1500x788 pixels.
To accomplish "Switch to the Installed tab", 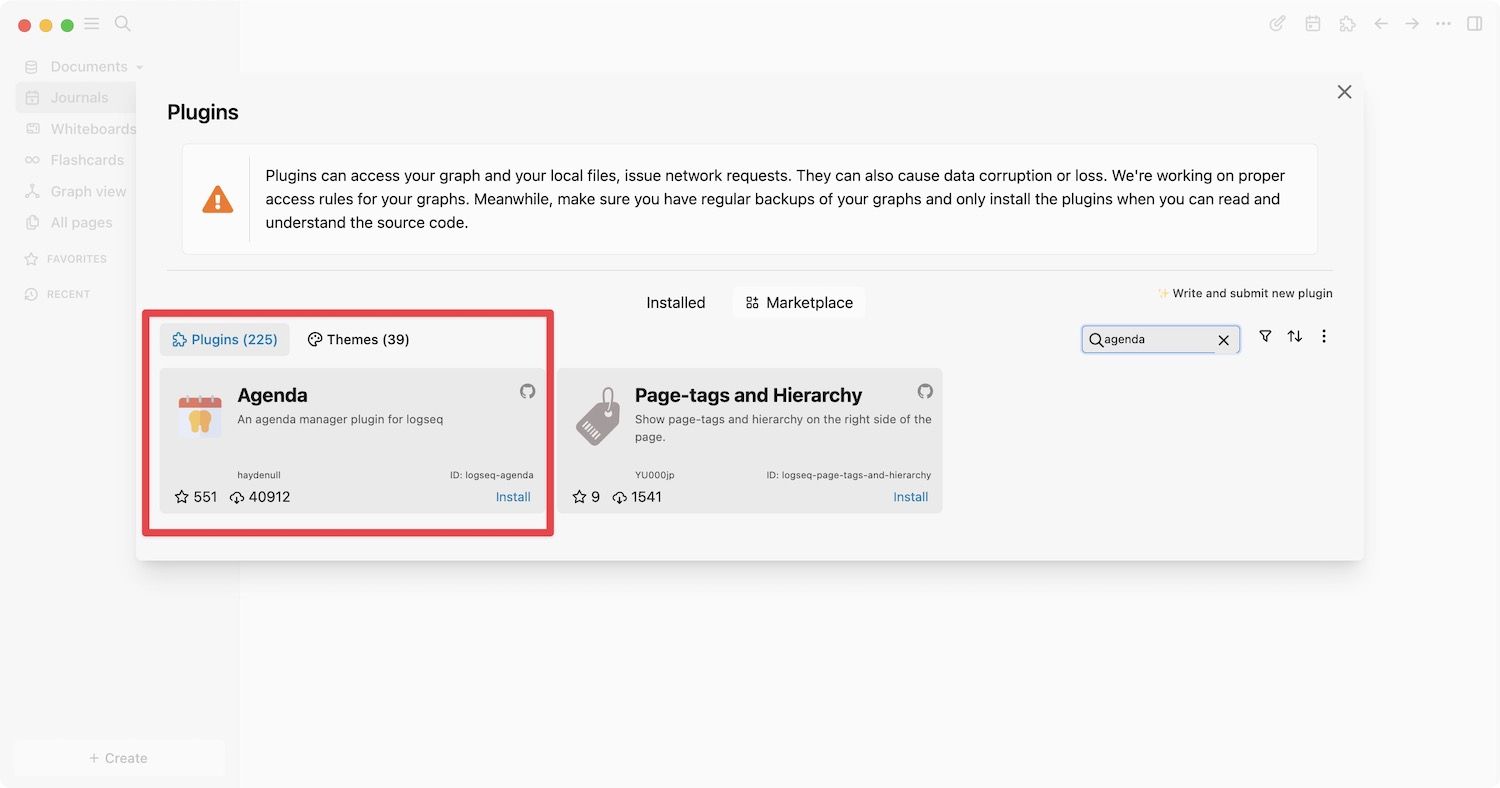I will (x=675, y=303).
